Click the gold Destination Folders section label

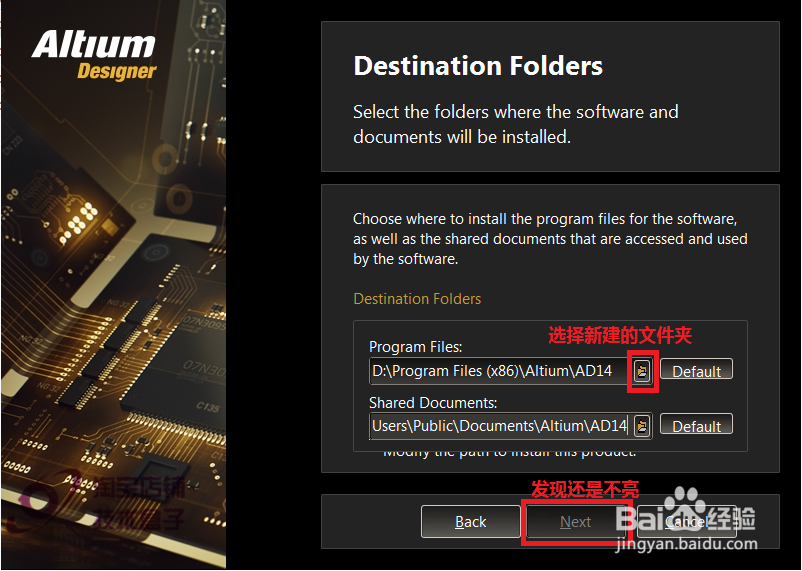[x=417, y=299]
